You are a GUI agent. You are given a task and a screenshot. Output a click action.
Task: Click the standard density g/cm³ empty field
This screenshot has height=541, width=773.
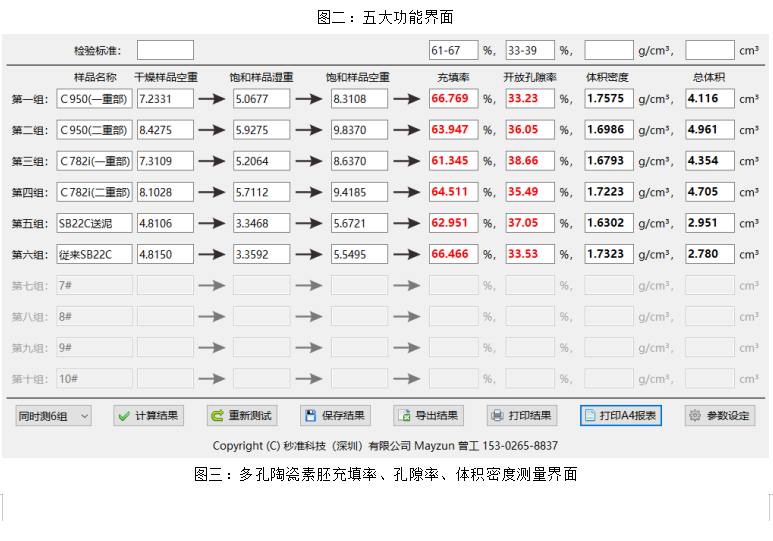608,50
